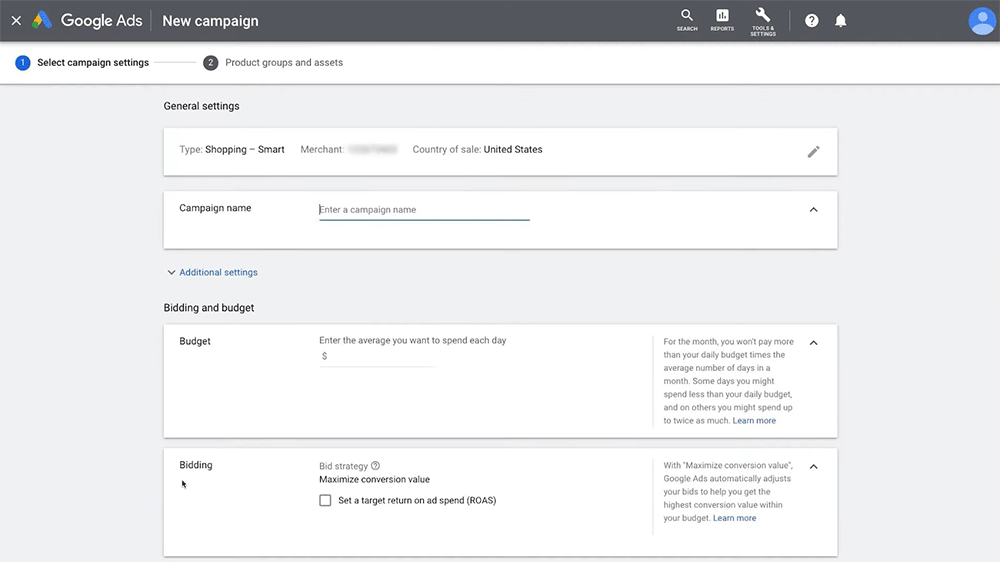
Task: Click Learn more link in Bidding help
Action: (x=734, y=518)
